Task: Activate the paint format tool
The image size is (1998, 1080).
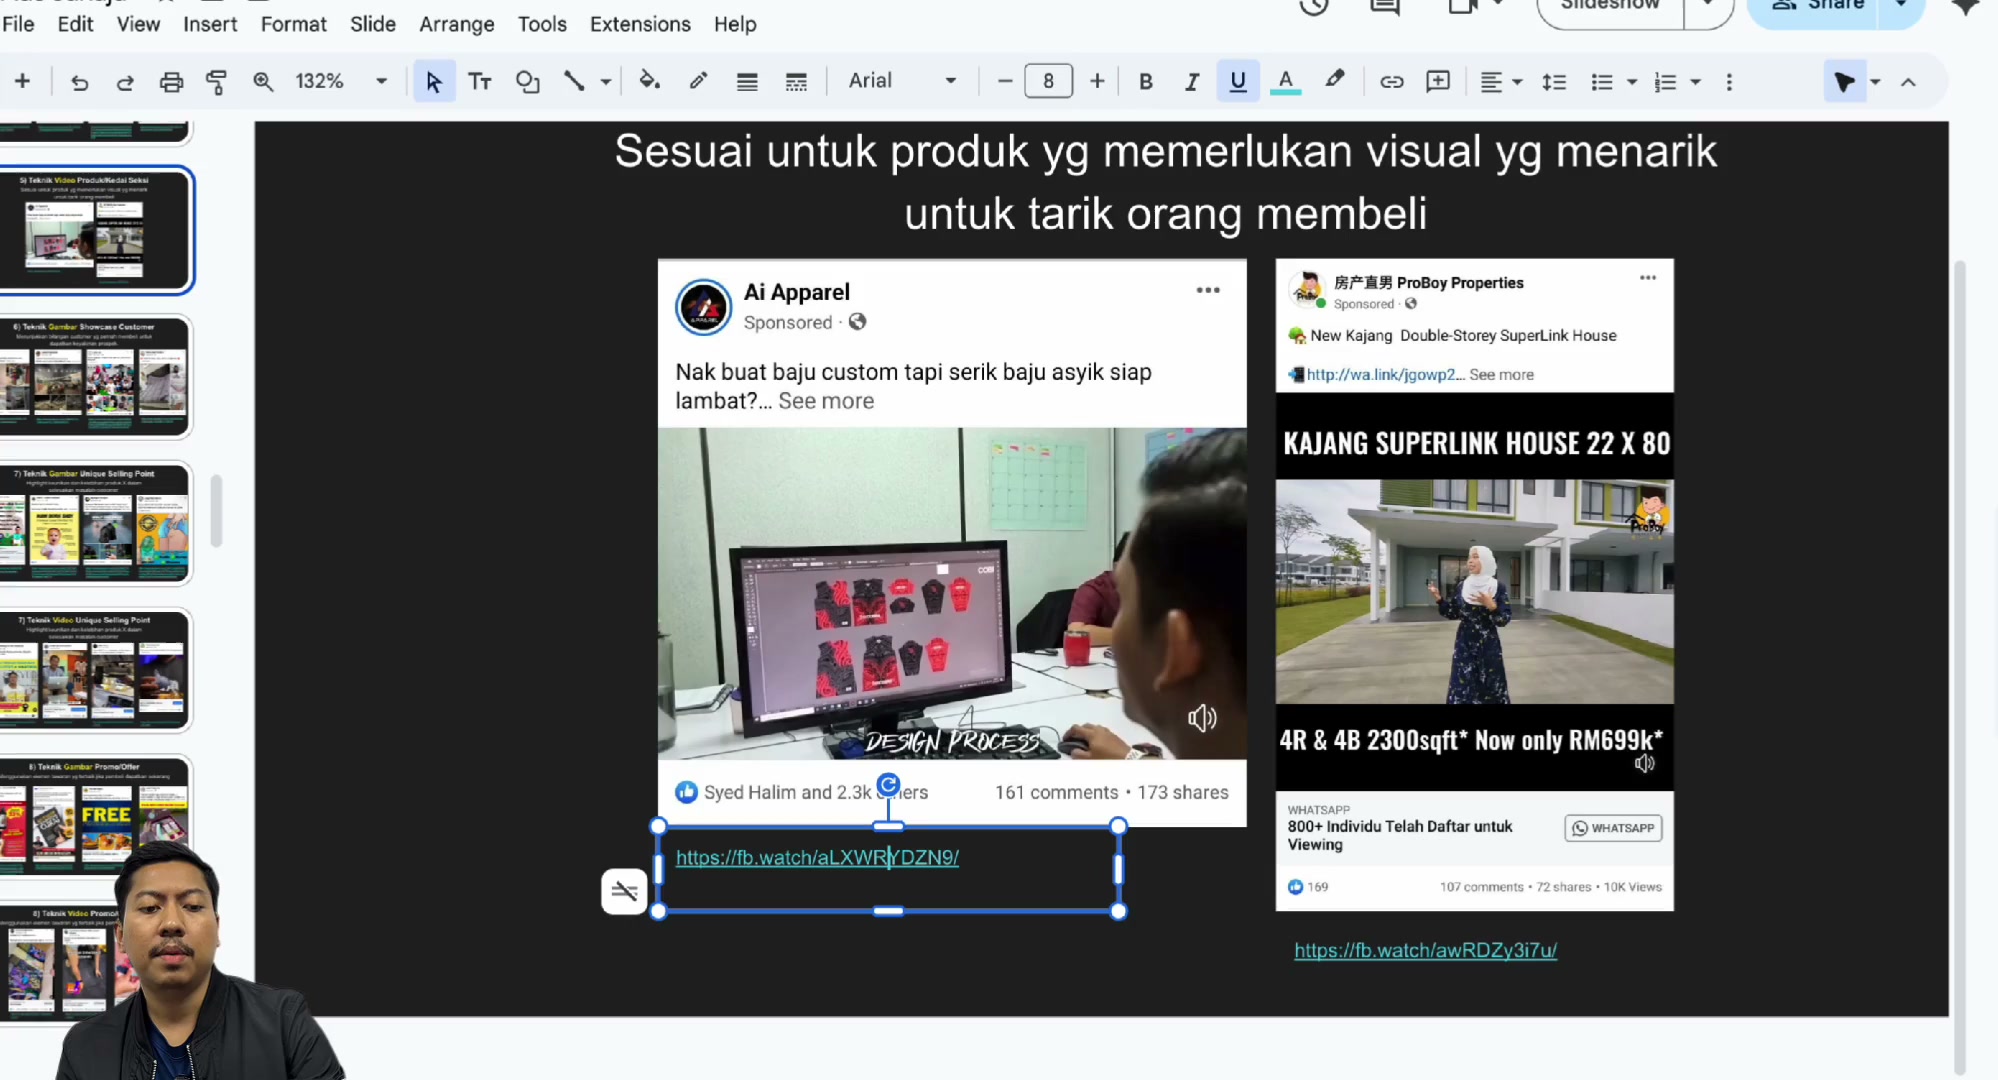Action: 216,82
